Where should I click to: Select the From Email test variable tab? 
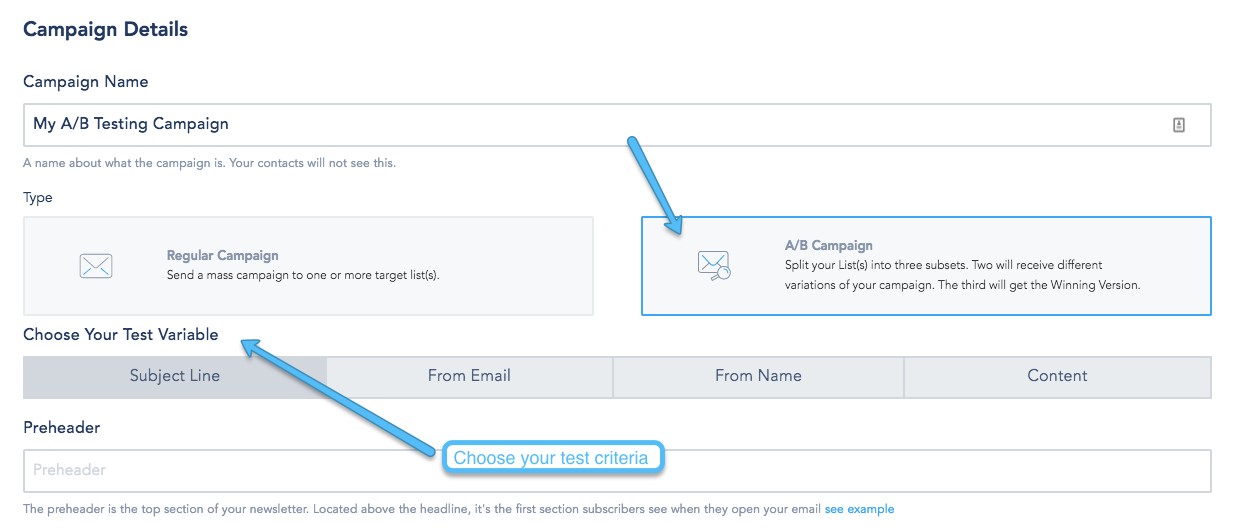pyautogui.click(x=469, y=377)
